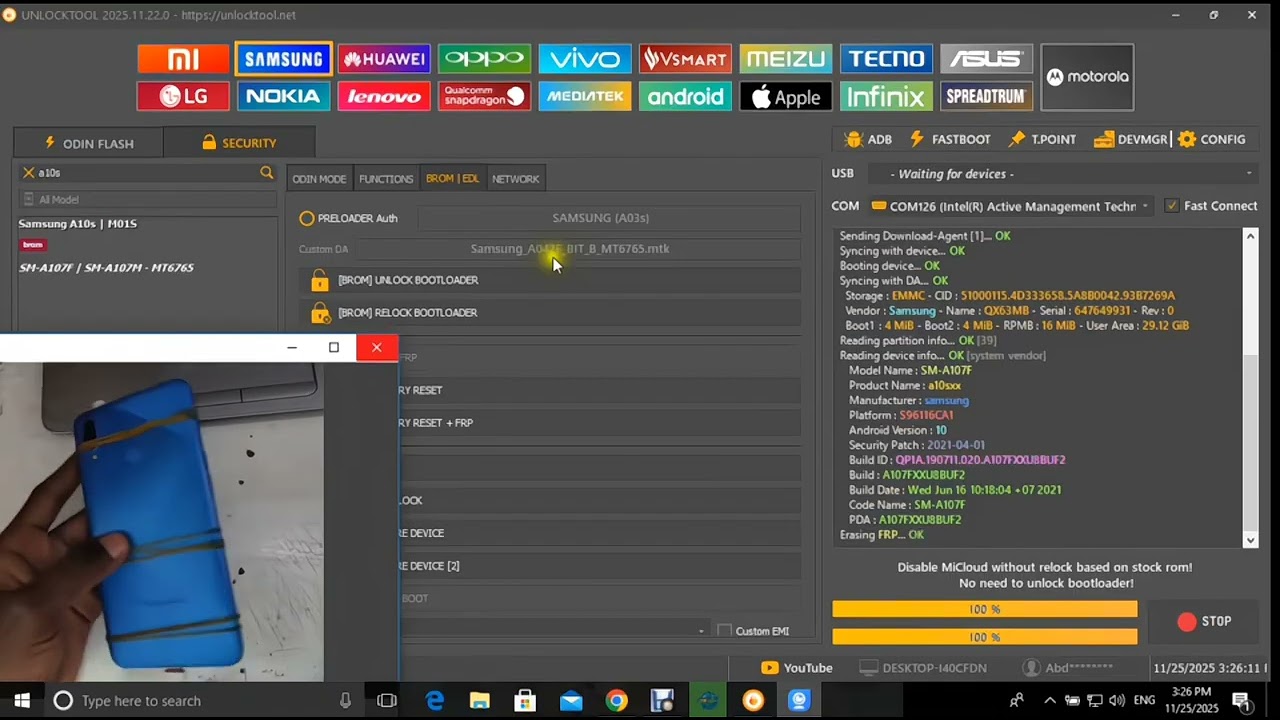
Task: Open Google Chrome from the taskbar
Action: point(616,701)
